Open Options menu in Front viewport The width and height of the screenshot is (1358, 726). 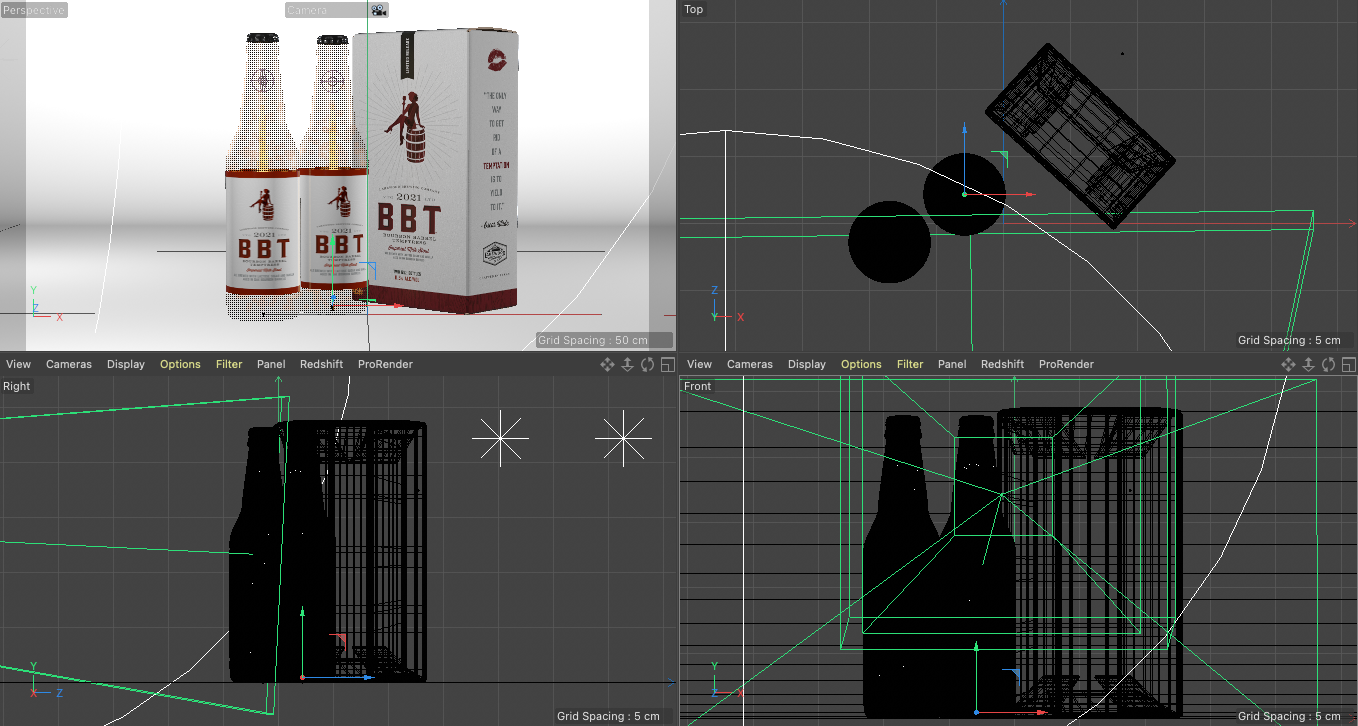pyautogui.click(x=861, y=364)
